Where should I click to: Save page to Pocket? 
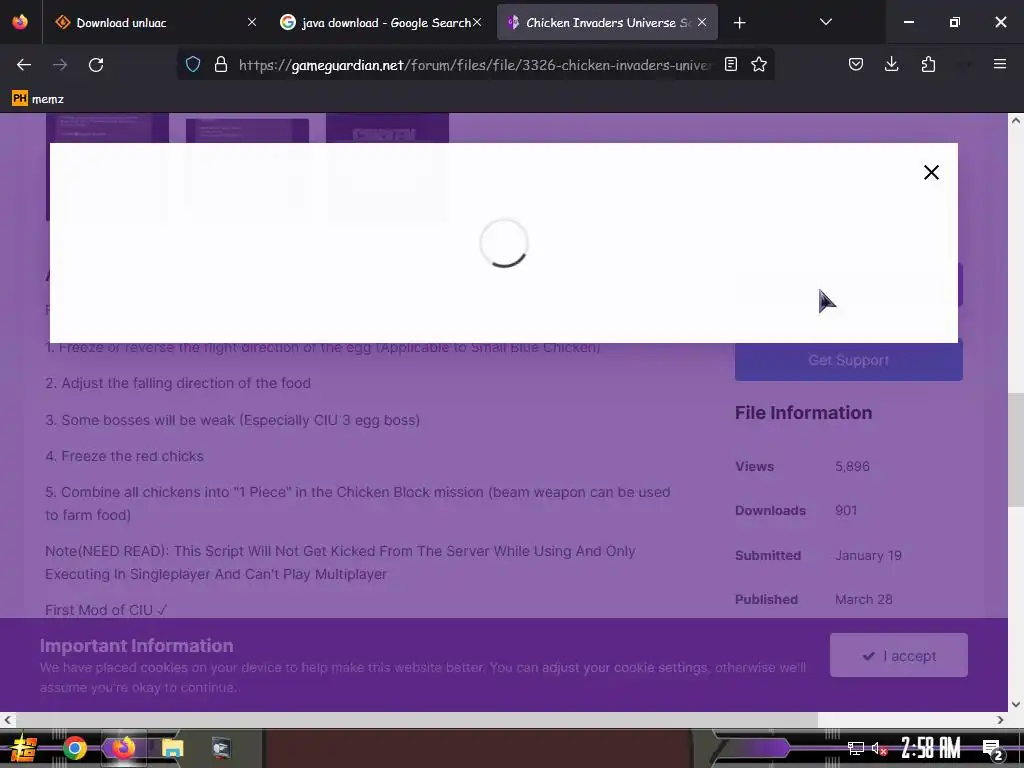point(856,64)
